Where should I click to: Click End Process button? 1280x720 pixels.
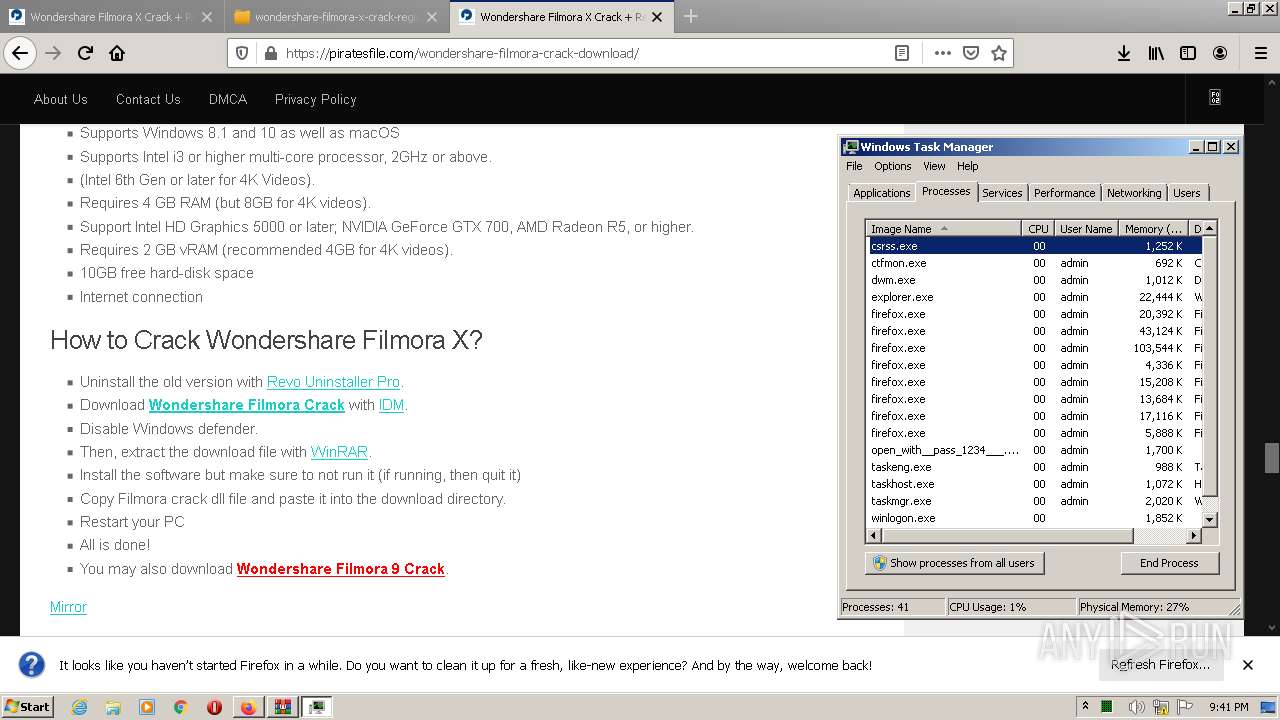(1169, 563)
